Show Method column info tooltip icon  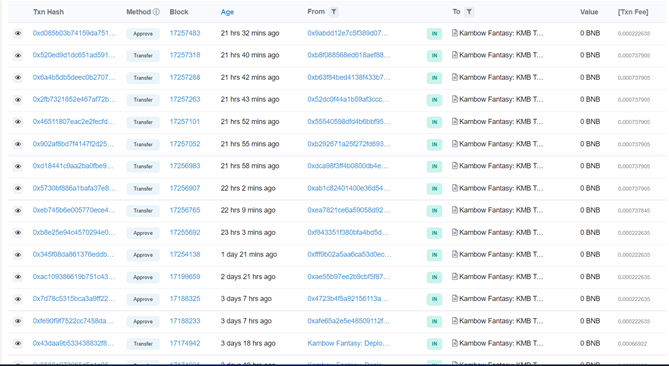[156, 12]
